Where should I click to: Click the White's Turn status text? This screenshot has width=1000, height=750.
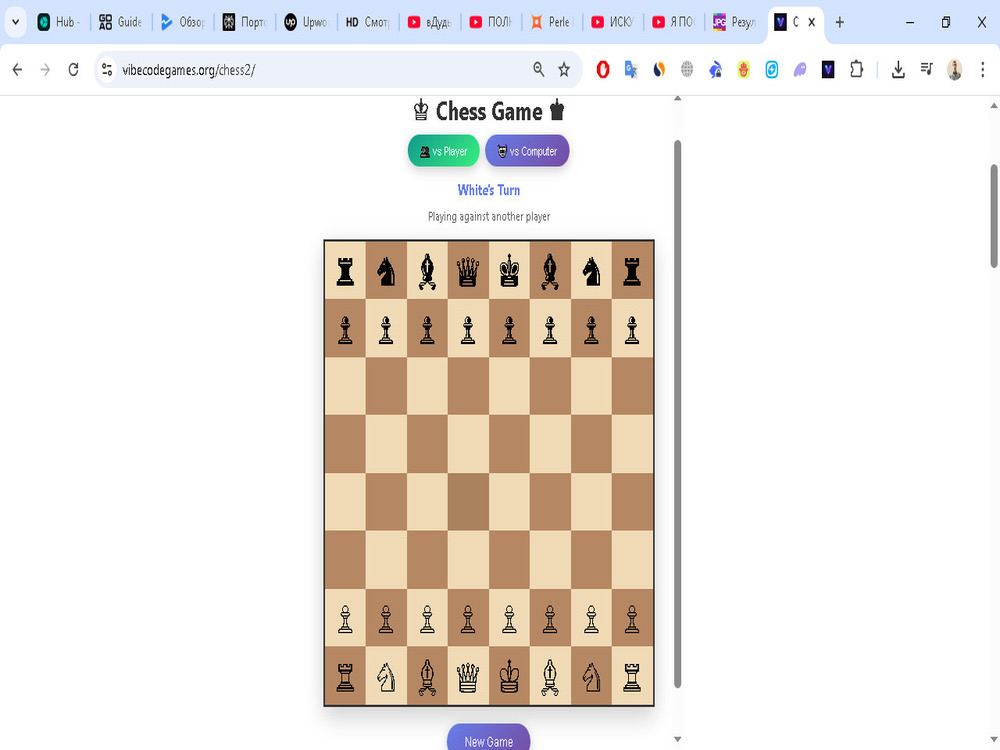[489, 190]
